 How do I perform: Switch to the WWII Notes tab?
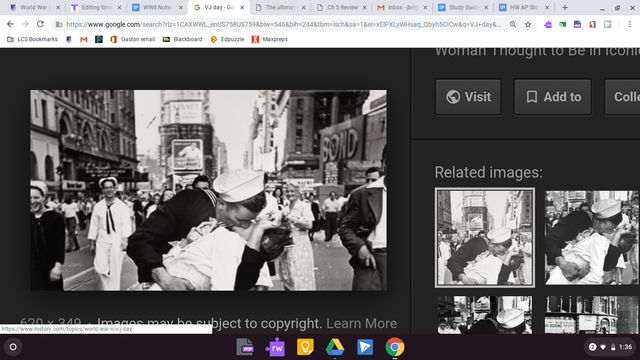[x=157, y=8]
